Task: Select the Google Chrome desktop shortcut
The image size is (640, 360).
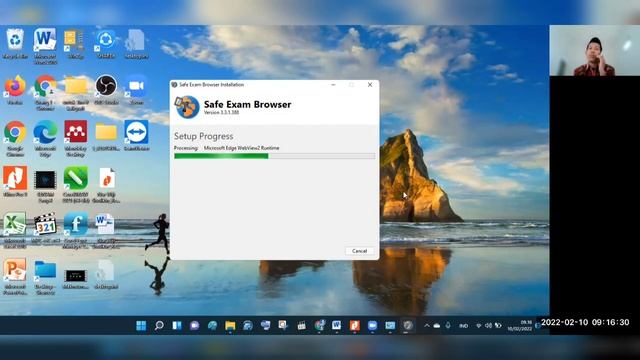Action: tap(15, 138)
